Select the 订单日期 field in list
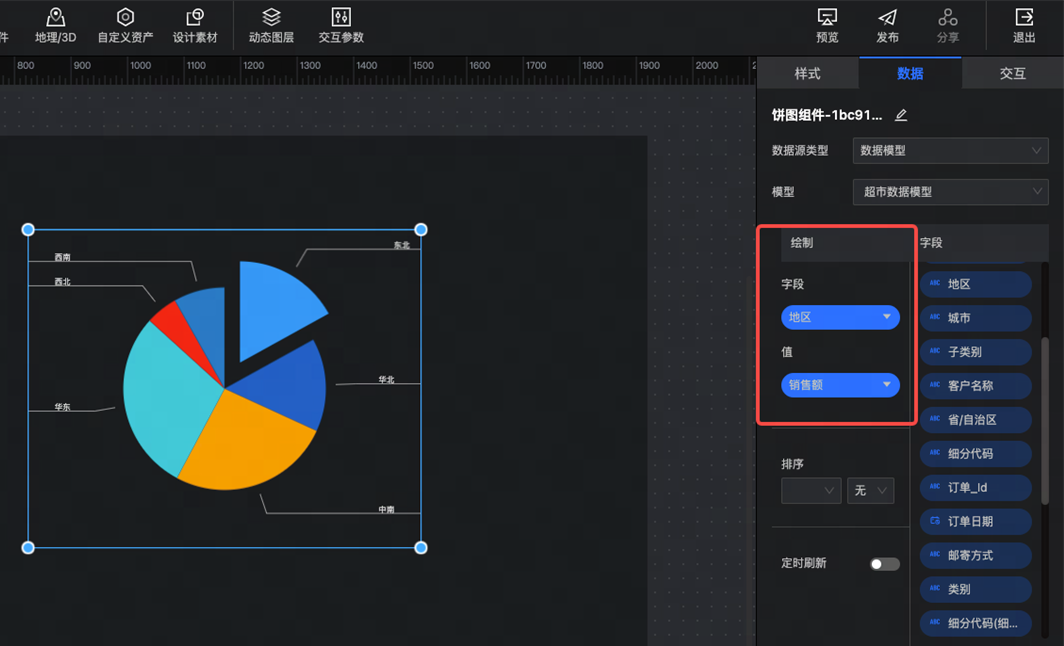The height and width of the screenshot is (646, 1064). tap(975, 522)
